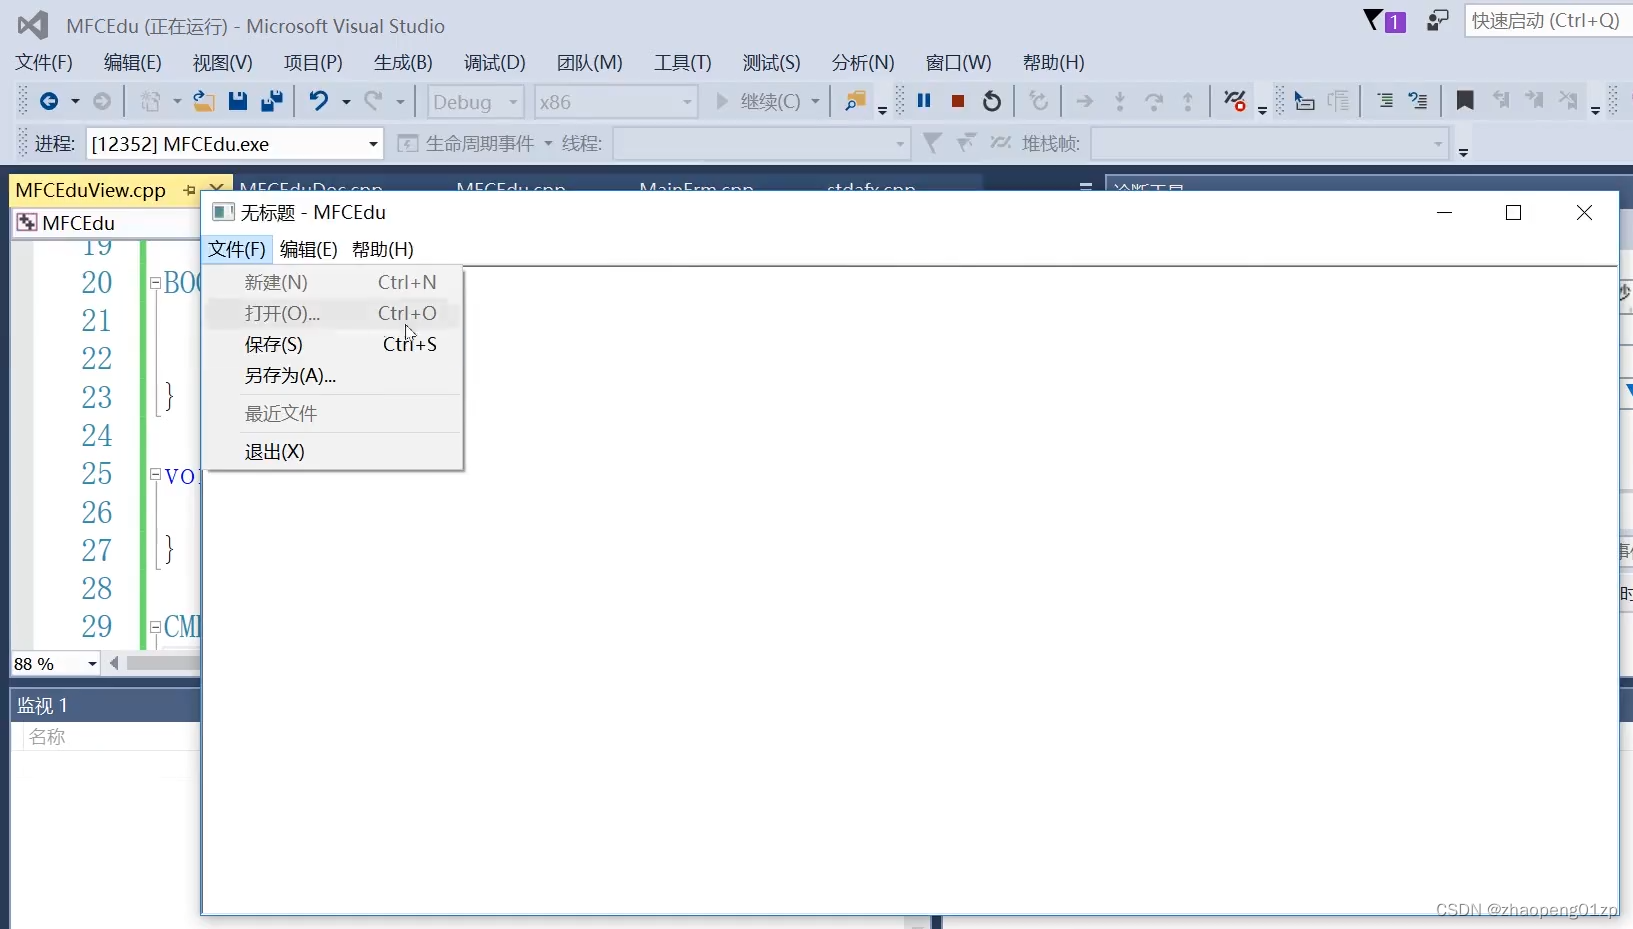Click the Save All double-floppy icon
Viewport: 1633px width, 929px height.
(x=271, y=101)
